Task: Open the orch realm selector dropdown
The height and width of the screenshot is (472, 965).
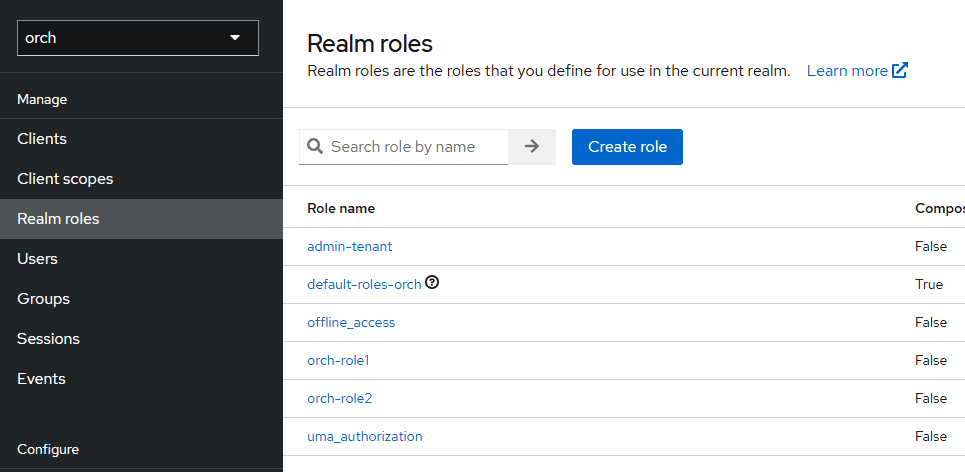Action: [x=138, y=38]
